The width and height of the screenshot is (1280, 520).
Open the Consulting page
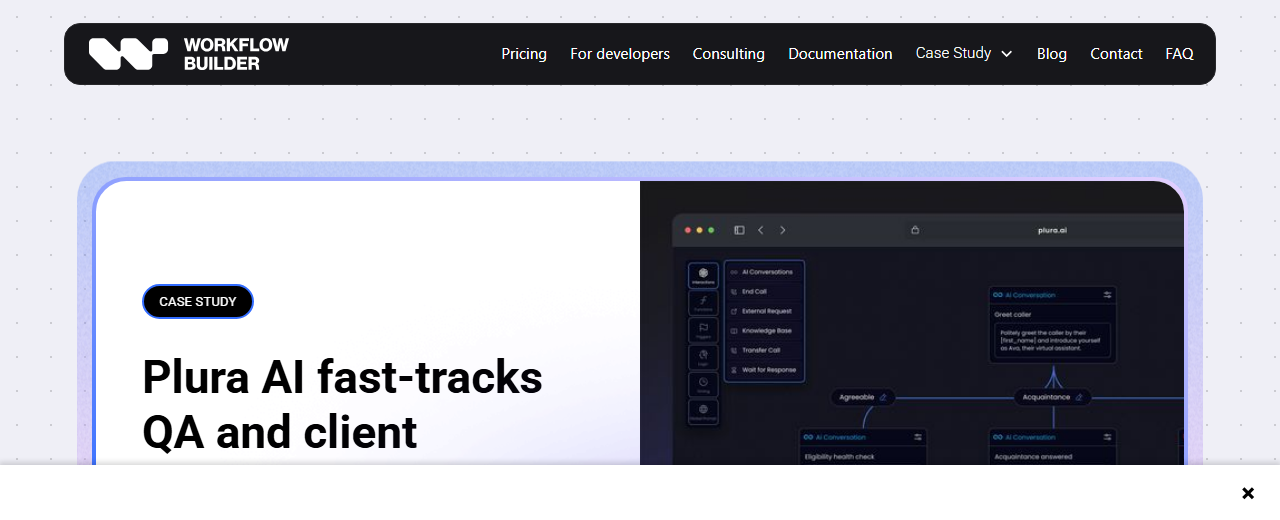pos(729,54)
